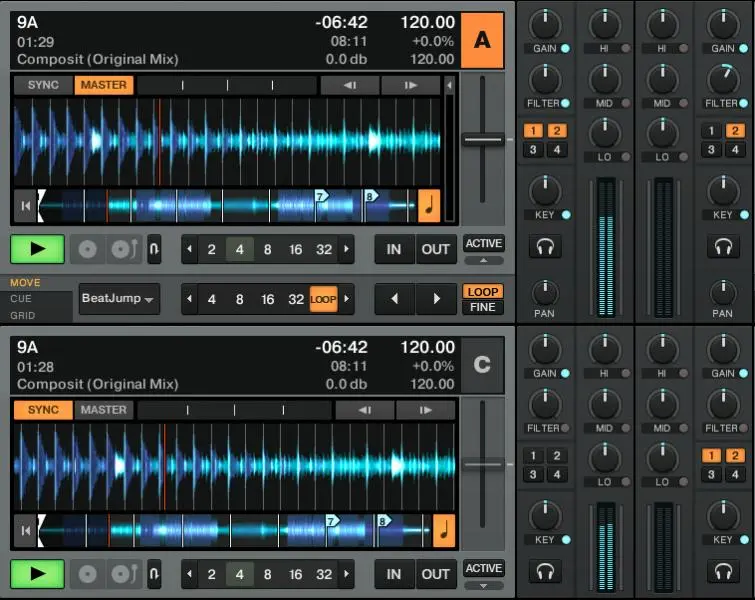Click the IN loop button on Deck A
Image resolution: width=755 pixels, height=600 pixels.
tap(394, 249)
